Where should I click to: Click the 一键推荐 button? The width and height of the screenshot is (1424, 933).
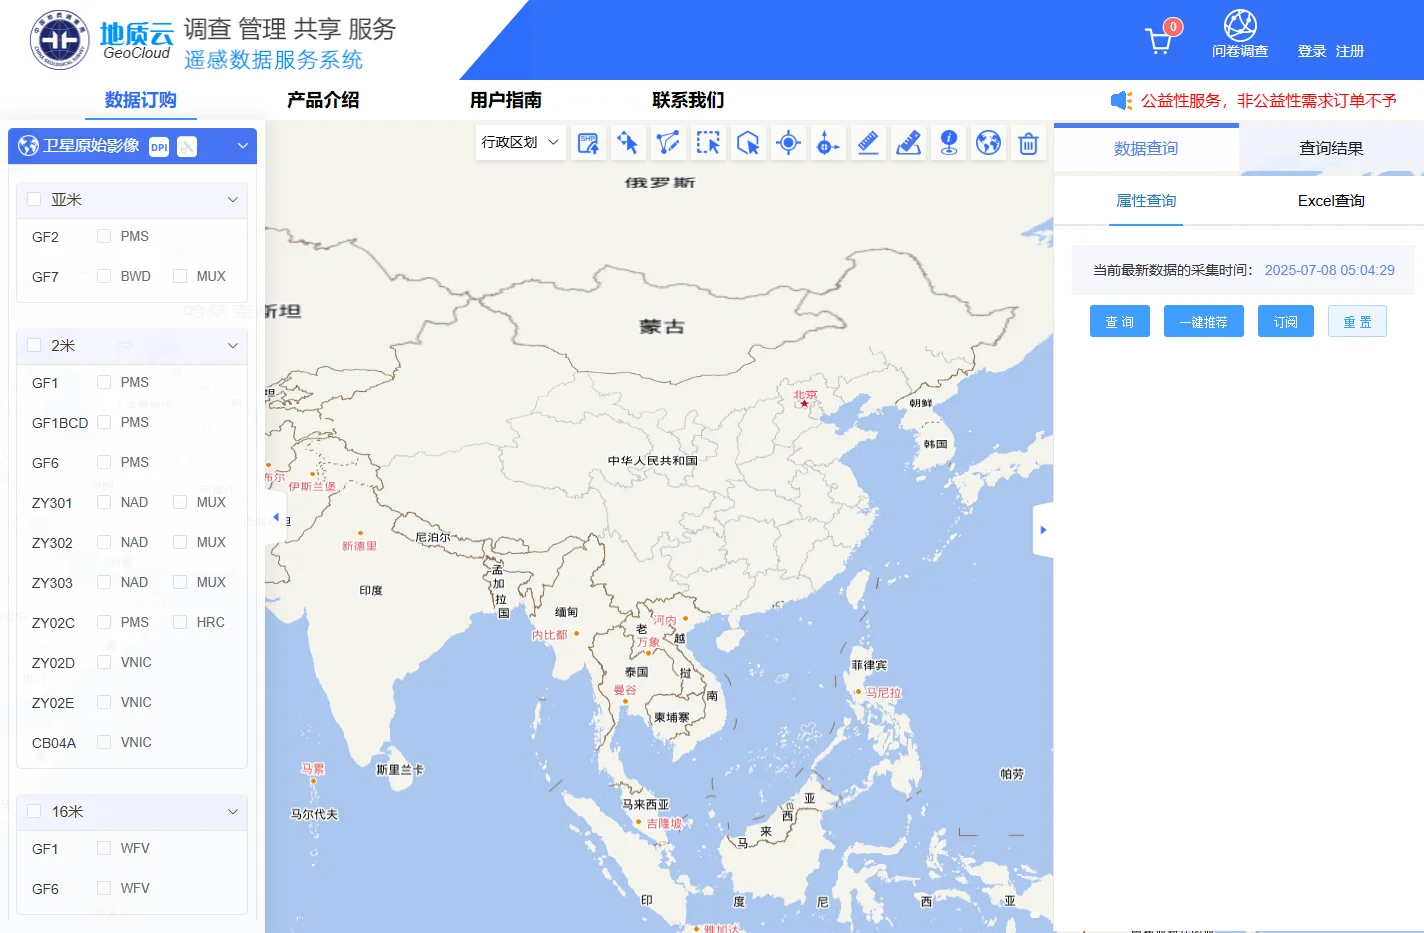(1204, 321)
